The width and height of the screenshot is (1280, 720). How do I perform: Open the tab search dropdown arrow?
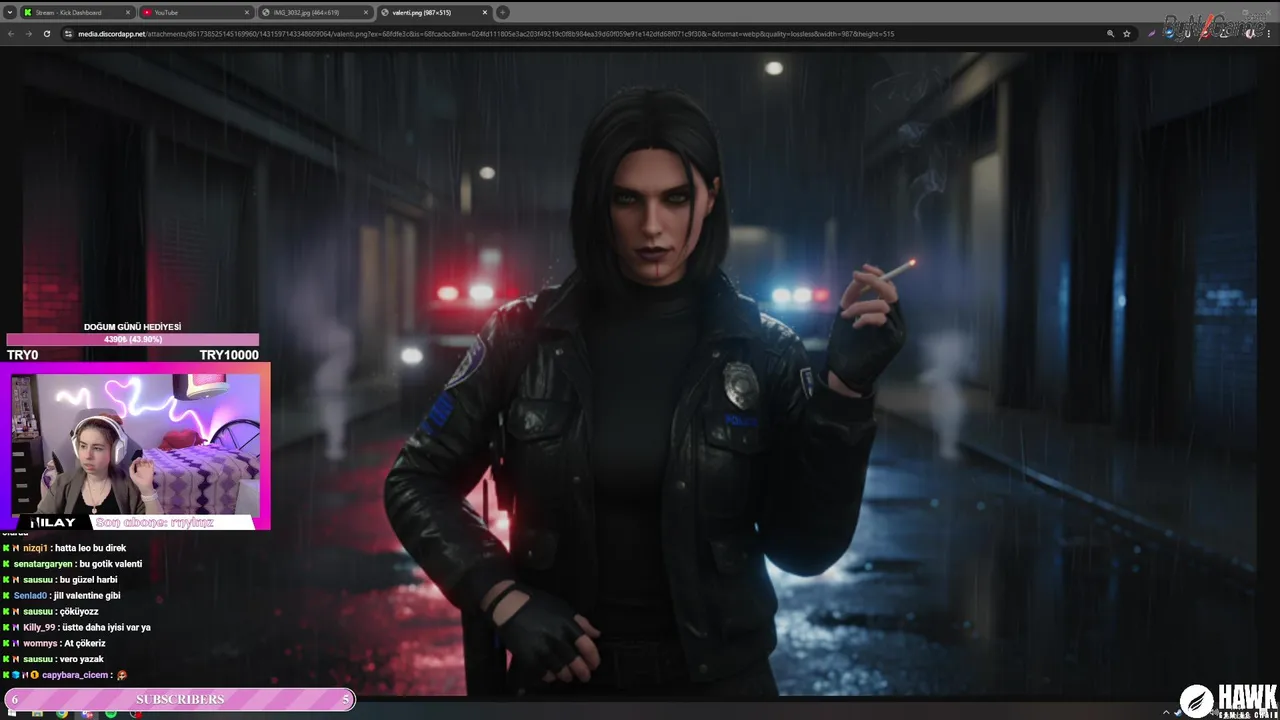click(9, 12)
